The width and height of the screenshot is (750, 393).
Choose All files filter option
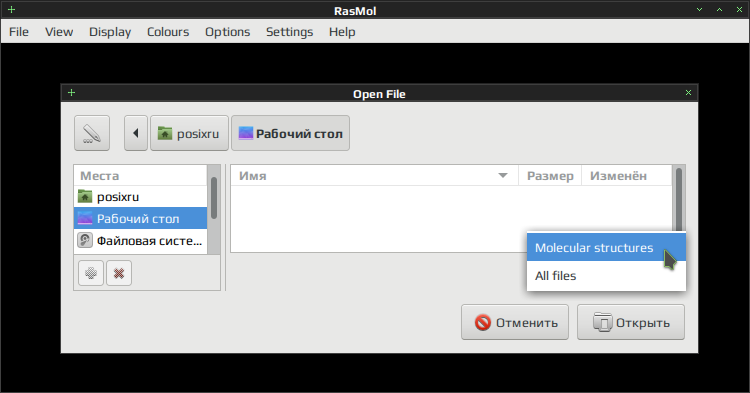pyautogui.click(x=606, y=276)
